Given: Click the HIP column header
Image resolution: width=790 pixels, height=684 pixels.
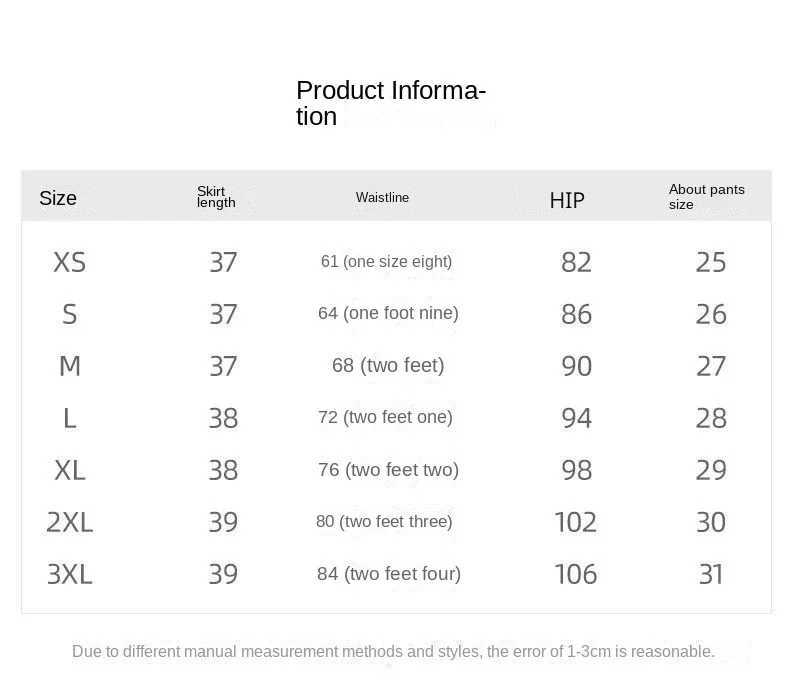Looking at the screenshot, I should (x=567, y=200).
